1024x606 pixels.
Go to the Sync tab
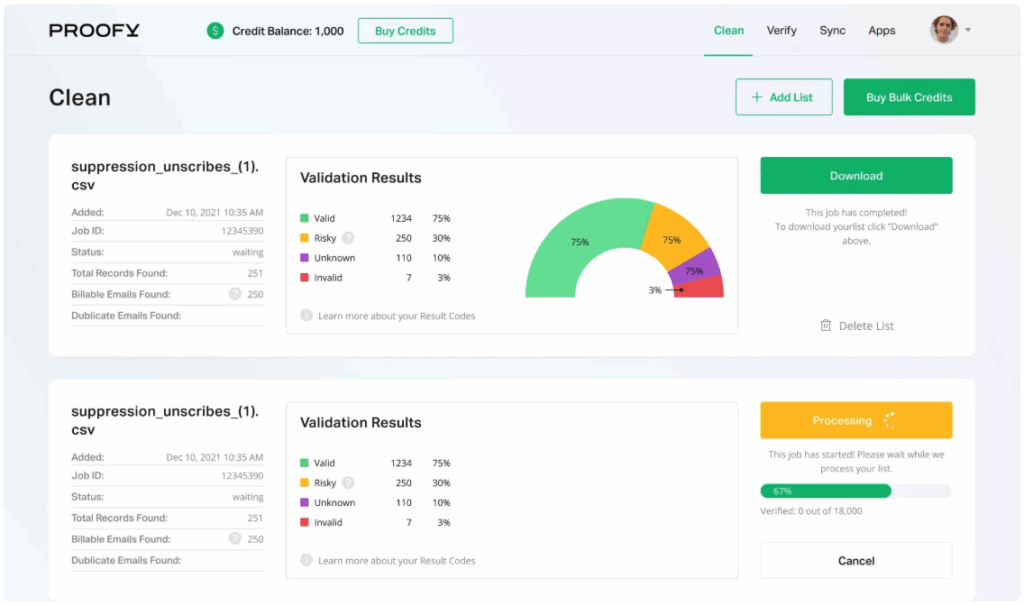point(832,31)
